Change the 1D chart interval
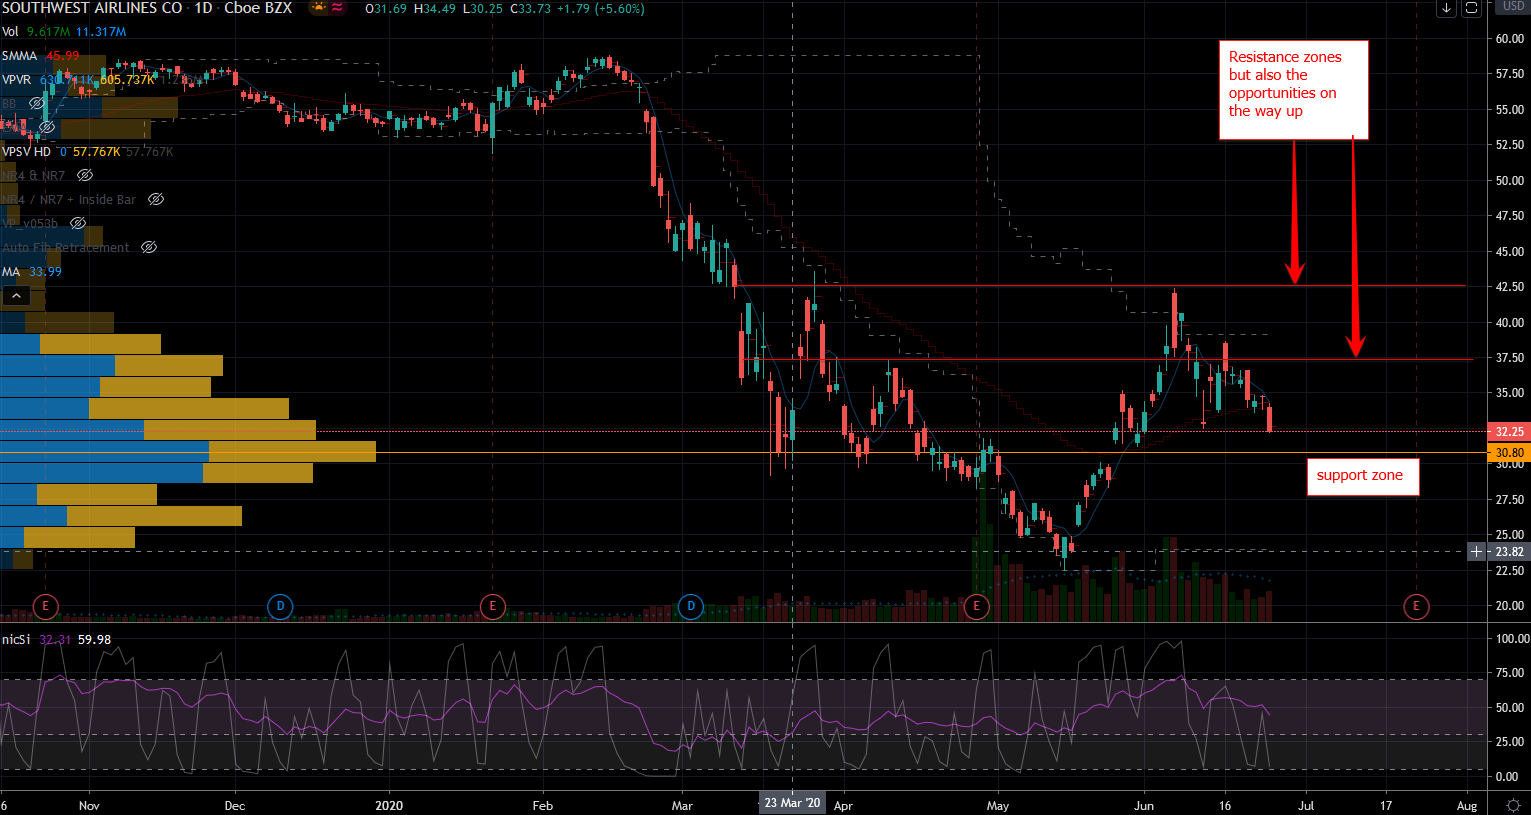The height and width of the screenshot is (815, 1531). click(x=203, y=8)
